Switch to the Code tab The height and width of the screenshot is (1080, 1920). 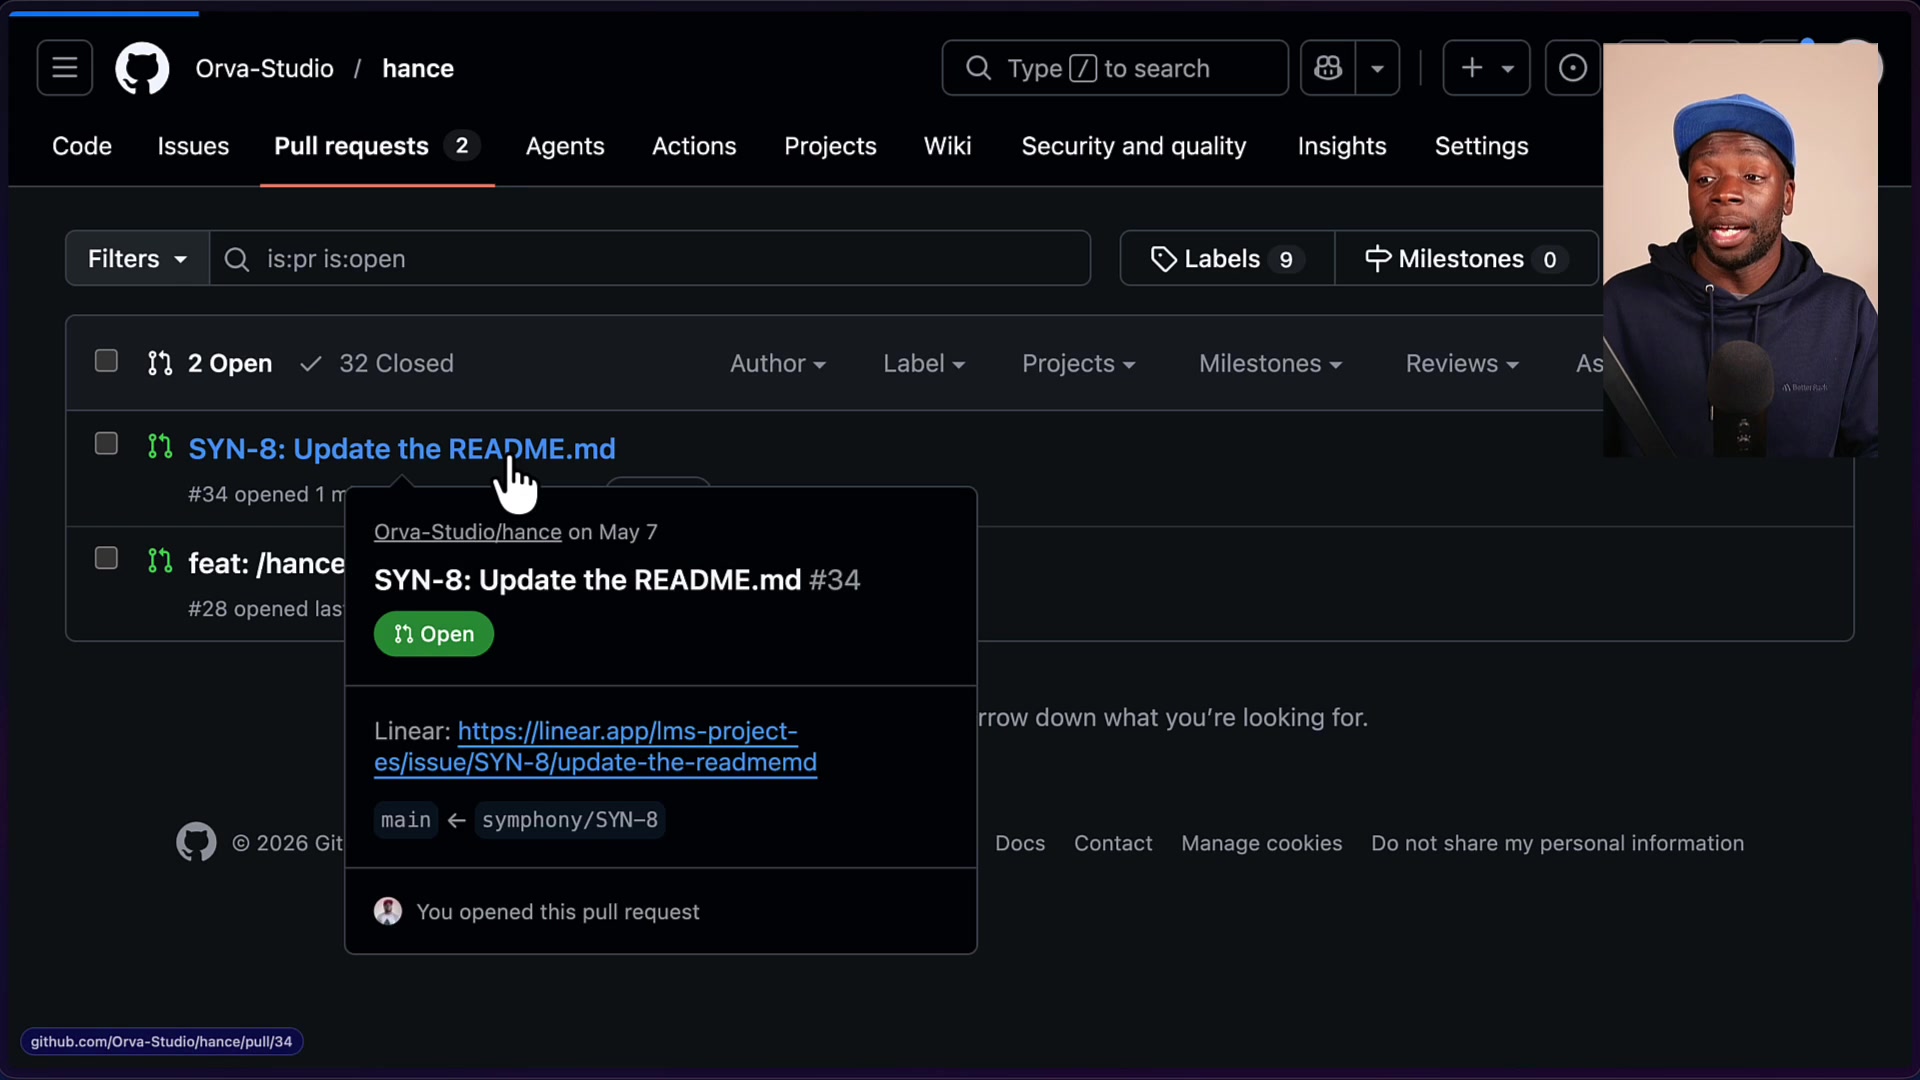[x=82, y=146]
